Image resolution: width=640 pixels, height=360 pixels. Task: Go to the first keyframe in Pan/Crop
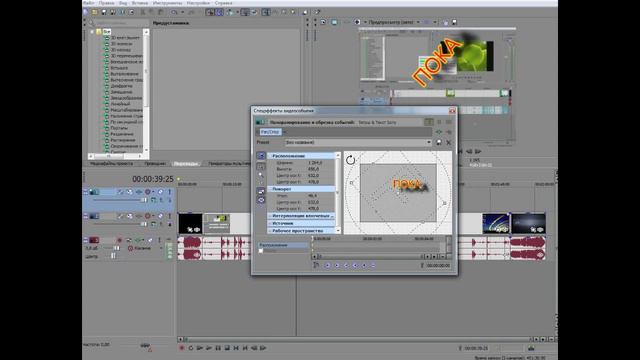(327, 265)
